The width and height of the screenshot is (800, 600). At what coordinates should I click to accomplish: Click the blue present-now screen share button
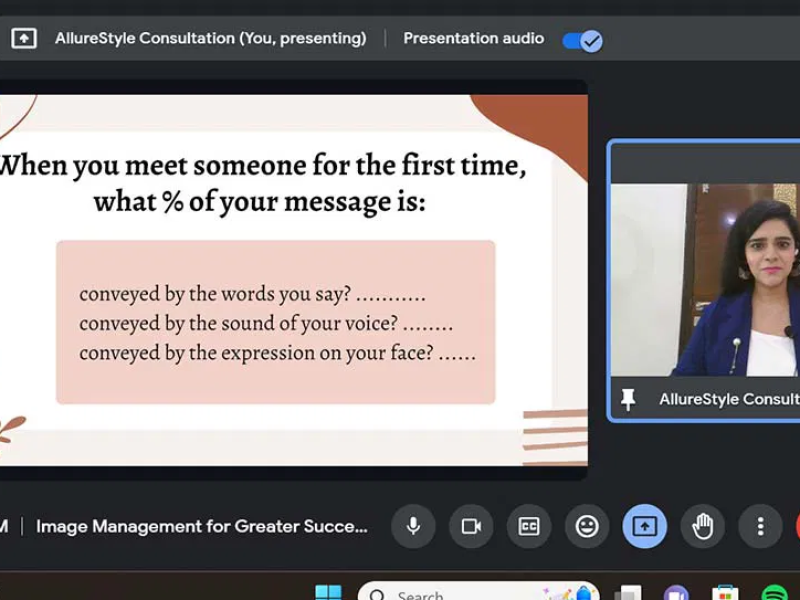[x=644, y=526]
